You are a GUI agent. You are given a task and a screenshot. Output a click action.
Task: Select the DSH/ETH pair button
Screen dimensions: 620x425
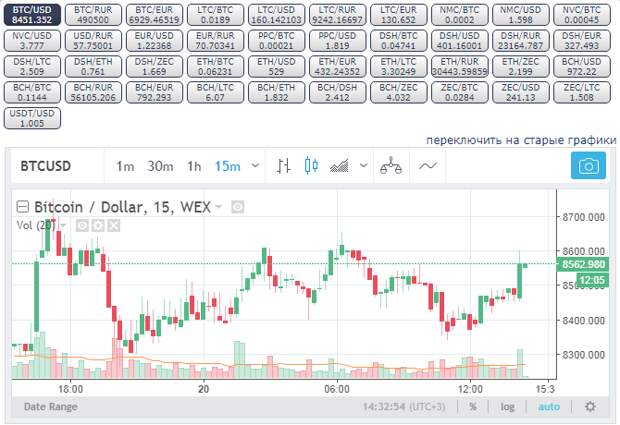[x=93, y=66]
